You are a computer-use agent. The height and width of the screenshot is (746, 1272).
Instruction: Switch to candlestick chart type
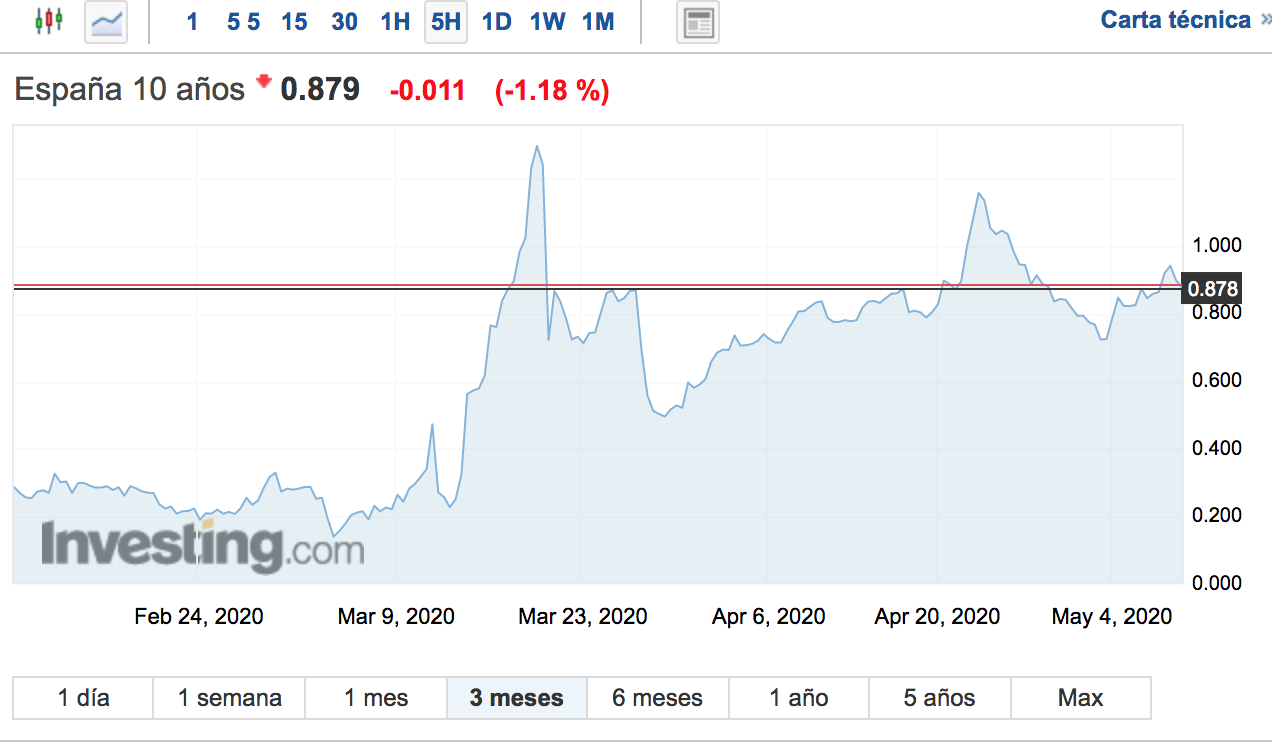tap(48, 21)
